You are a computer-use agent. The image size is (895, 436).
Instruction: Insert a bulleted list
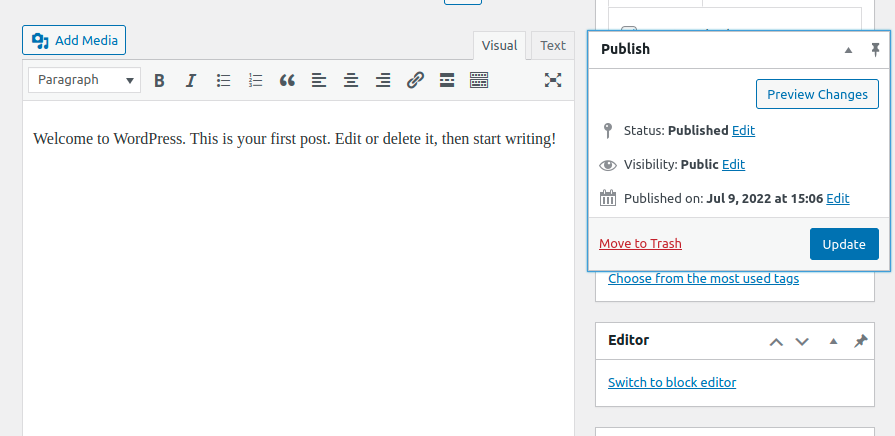[x=224, y=80]
